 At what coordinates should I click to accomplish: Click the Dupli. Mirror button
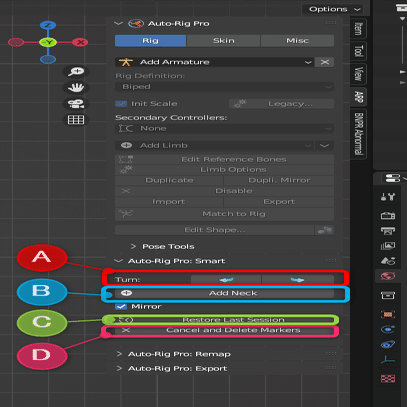[279, 180]
